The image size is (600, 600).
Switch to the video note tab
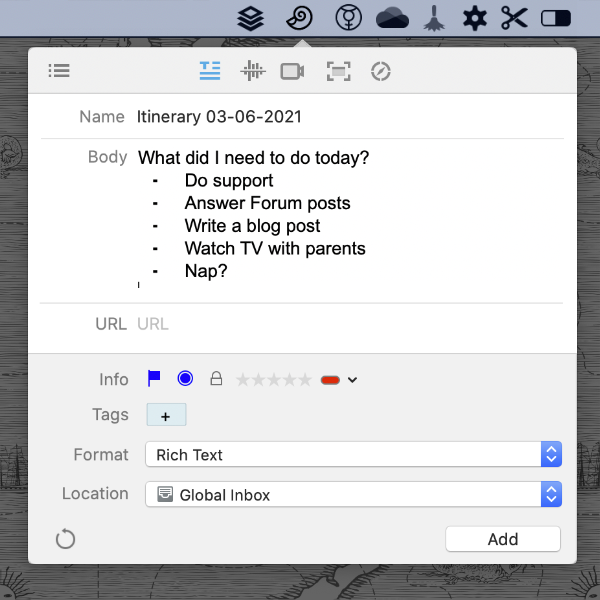coord(292,71)
